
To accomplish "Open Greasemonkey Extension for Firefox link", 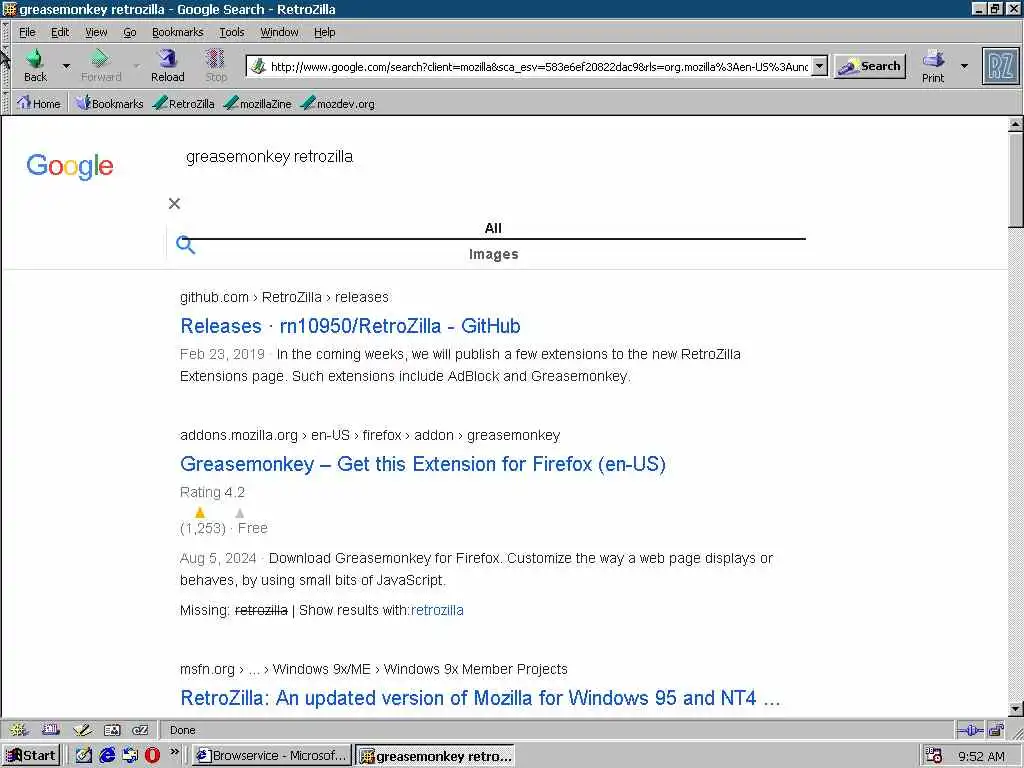I will pos(423,464).
